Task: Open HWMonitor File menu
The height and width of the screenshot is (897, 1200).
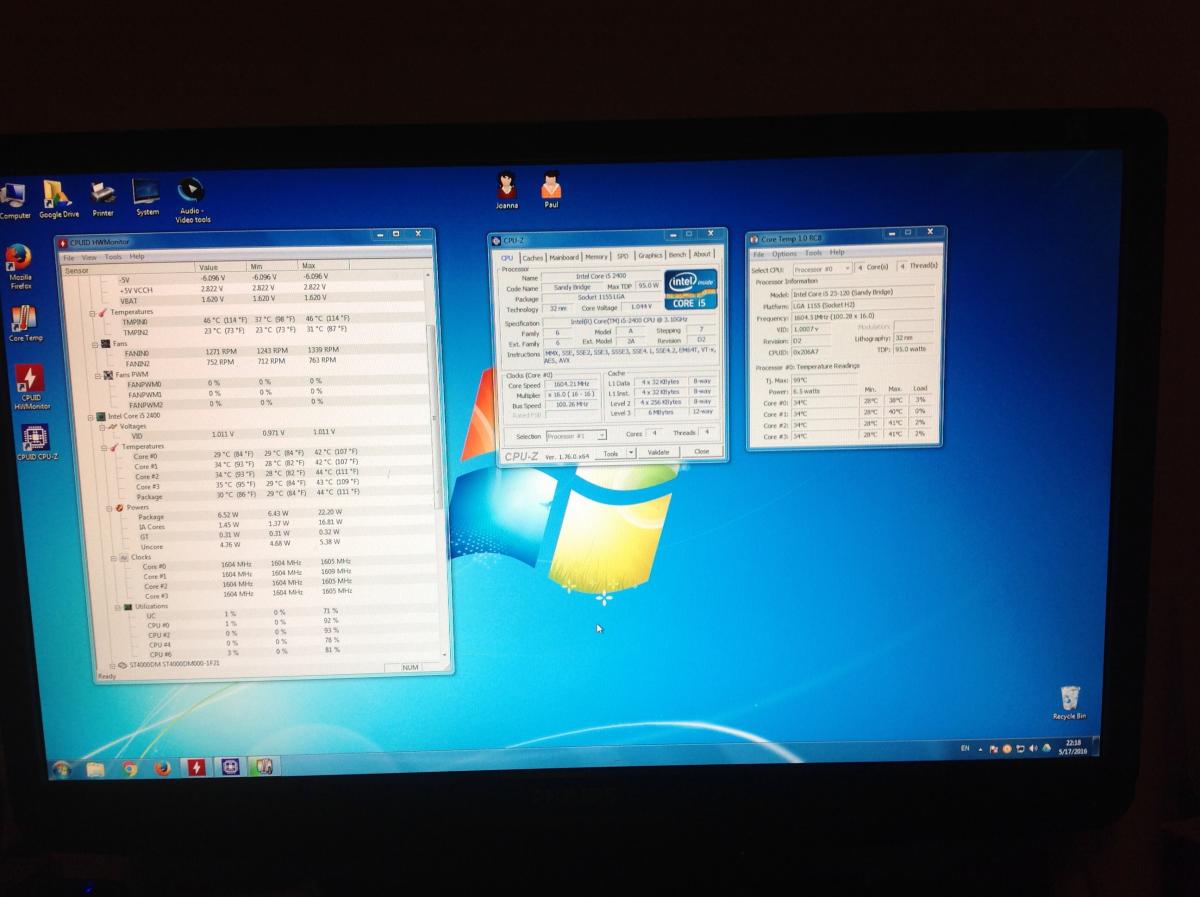Action: click(68, 257)
